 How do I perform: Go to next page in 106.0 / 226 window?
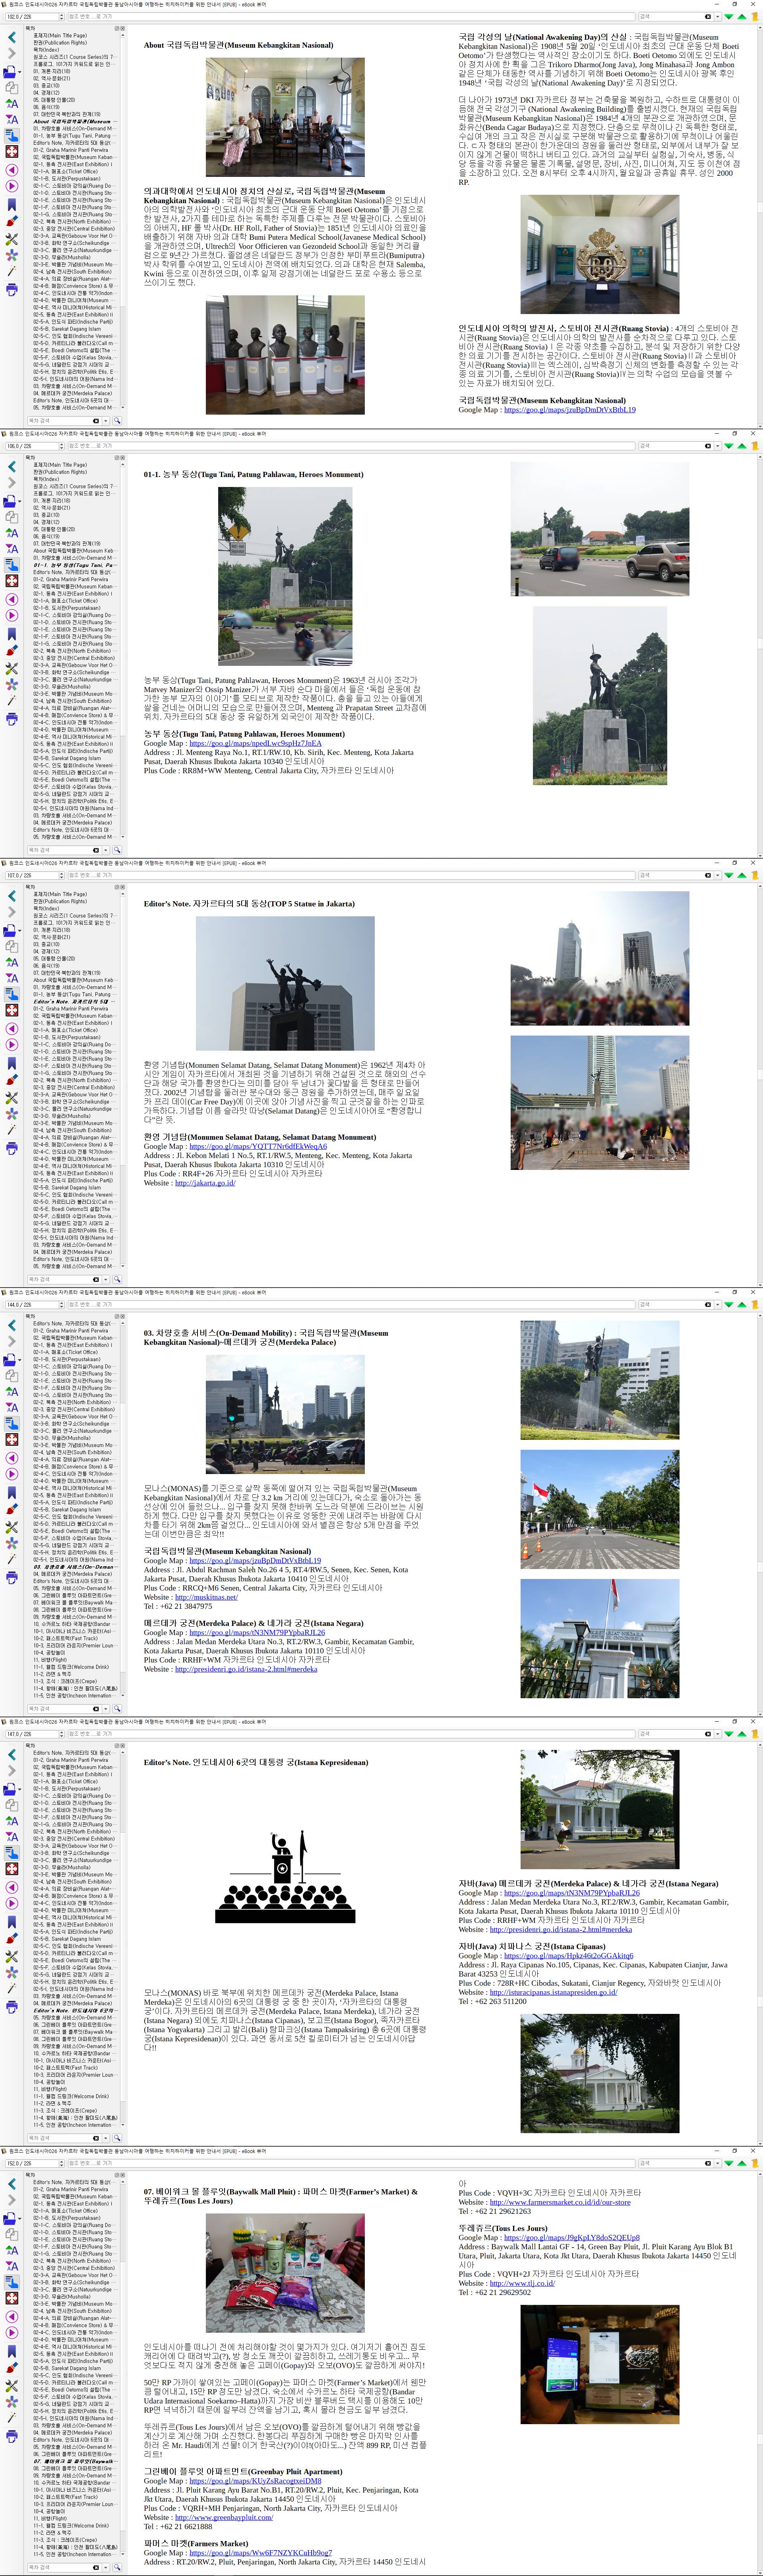coord(11,615)
